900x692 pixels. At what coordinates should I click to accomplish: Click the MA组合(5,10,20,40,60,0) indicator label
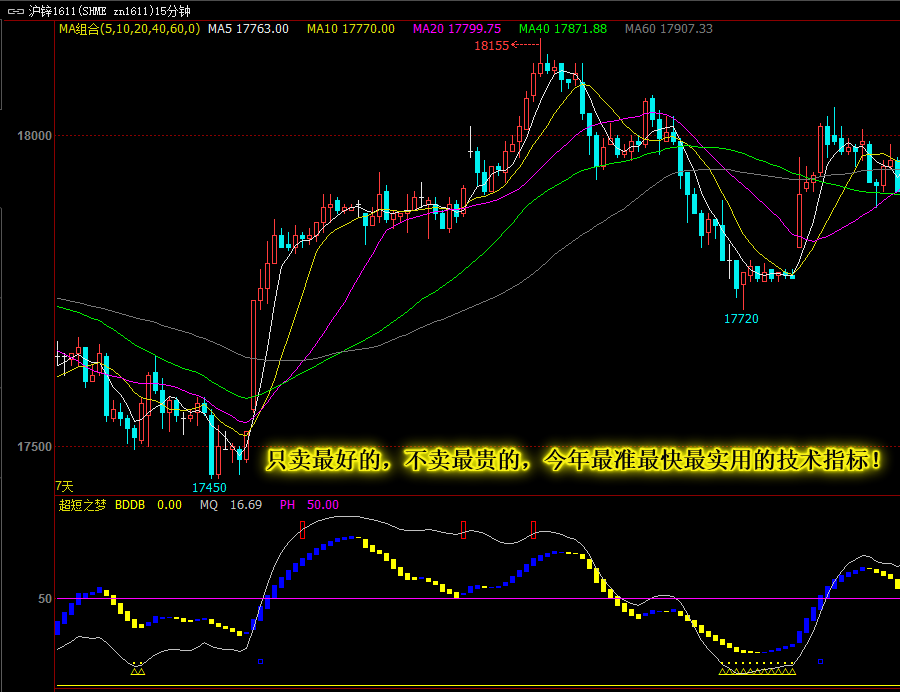(x=129, y=29)
